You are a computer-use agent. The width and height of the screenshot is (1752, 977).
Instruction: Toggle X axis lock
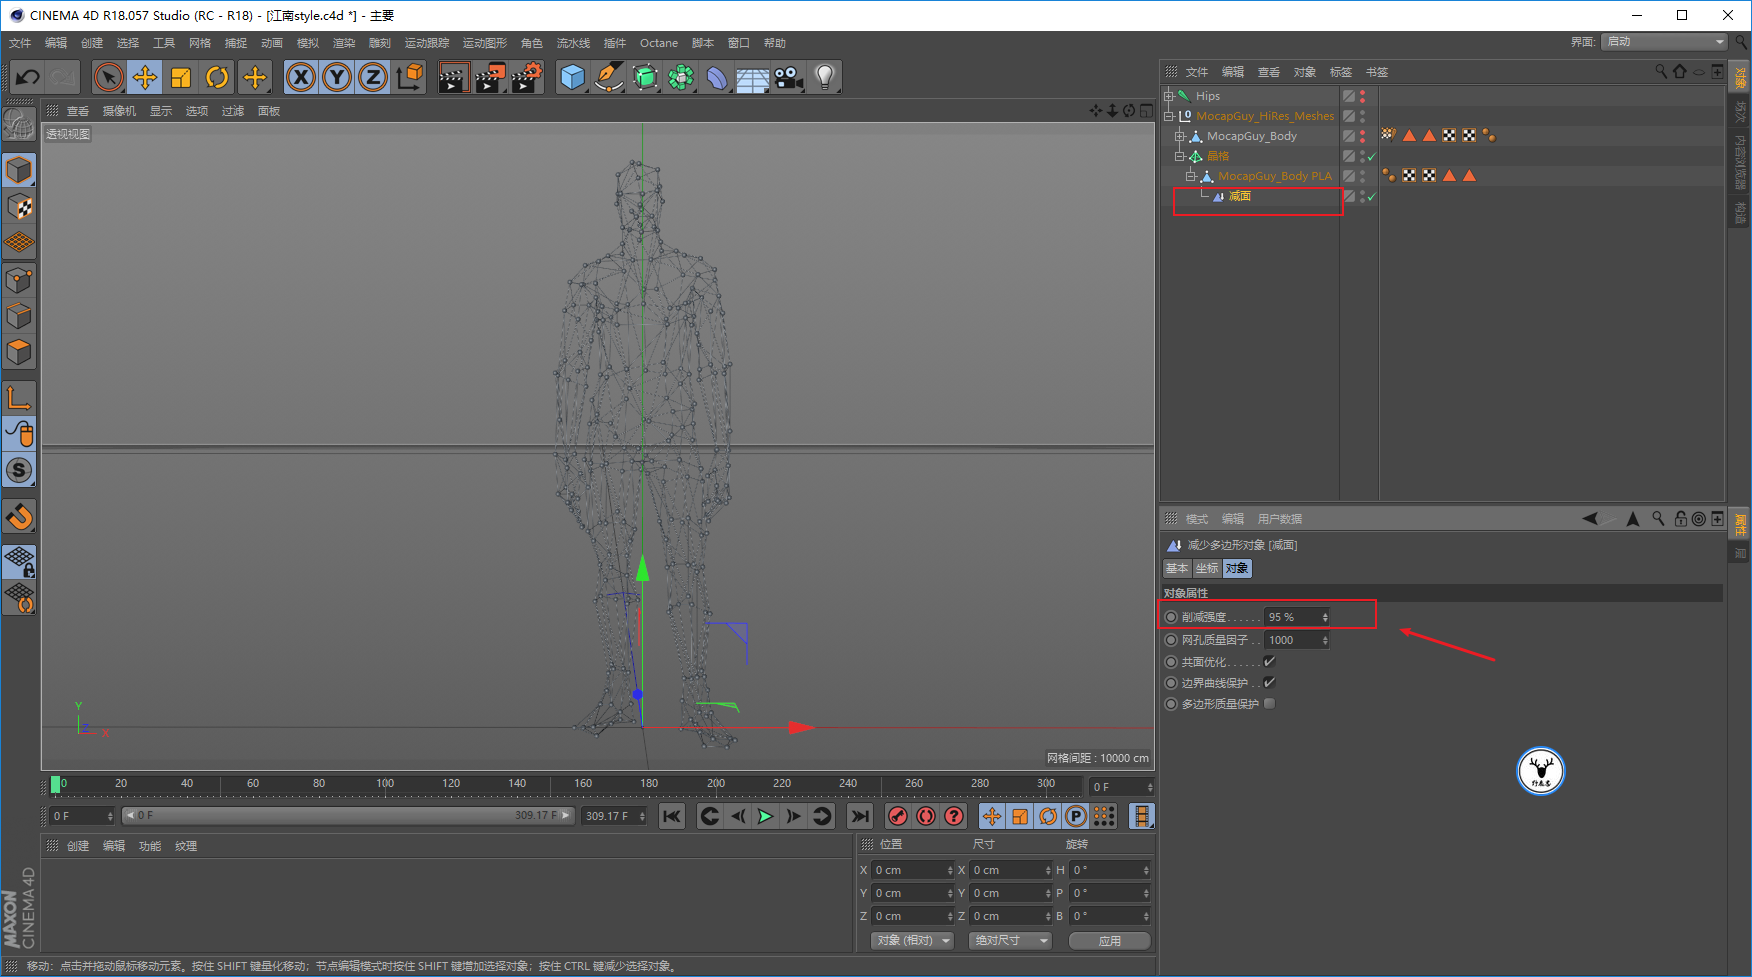301,77
